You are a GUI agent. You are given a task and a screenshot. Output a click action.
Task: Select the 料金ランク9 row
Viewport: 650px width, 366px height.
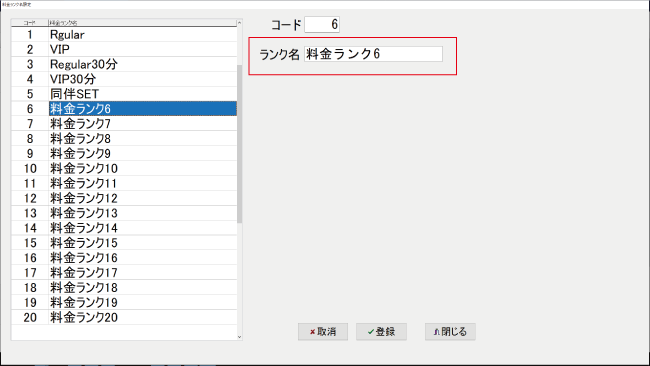[124, 153]
